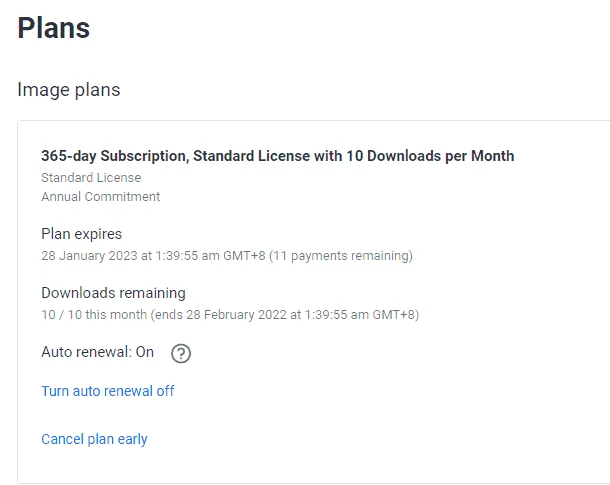The width and height of the screenshot is (610, 485).
Task: Select the 10 Downloads per Month title portion
Action: (430, 156)
